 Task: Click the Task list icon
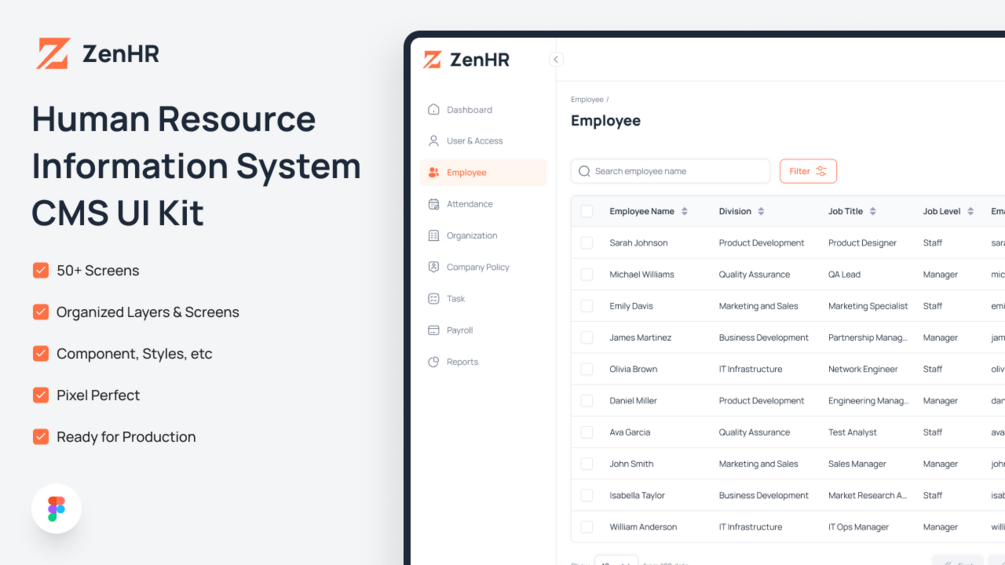(x=433, y=299)
